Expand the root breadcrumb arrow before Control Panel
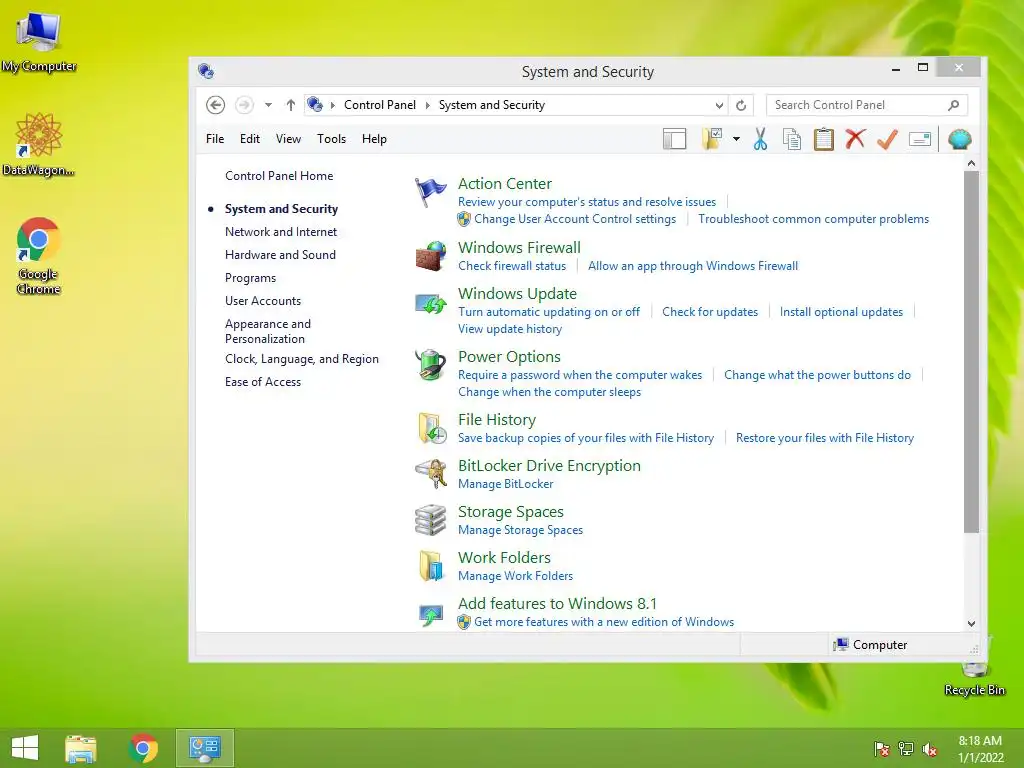Image resolution: width=1024 pixels, height=768 pixels. coord(332,105)
